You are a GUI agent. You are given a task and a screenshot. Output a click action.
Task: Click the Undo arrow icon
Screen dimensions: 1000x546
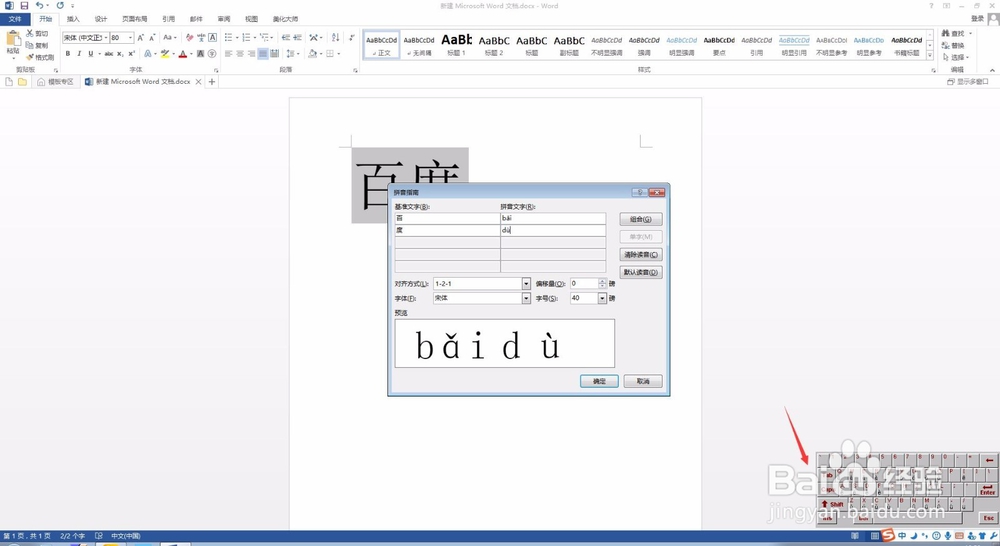[39, 6]
